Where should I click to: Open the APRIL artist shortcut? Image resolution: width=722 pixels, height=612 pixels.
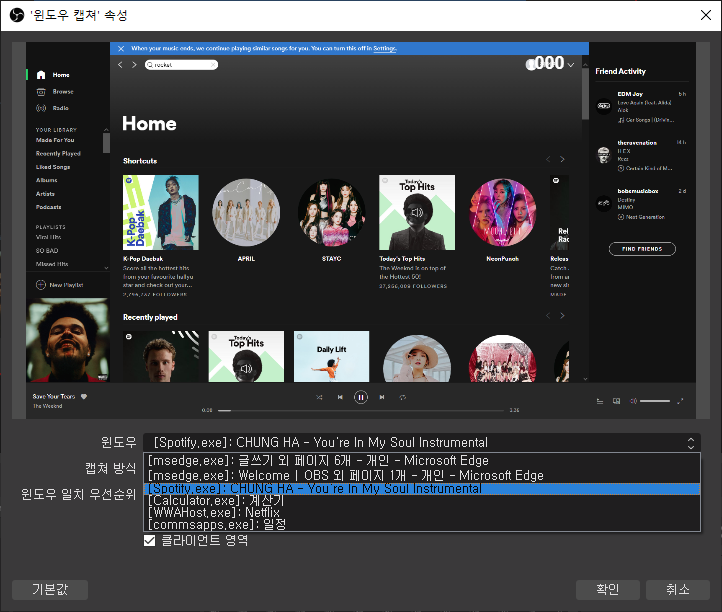246,212
